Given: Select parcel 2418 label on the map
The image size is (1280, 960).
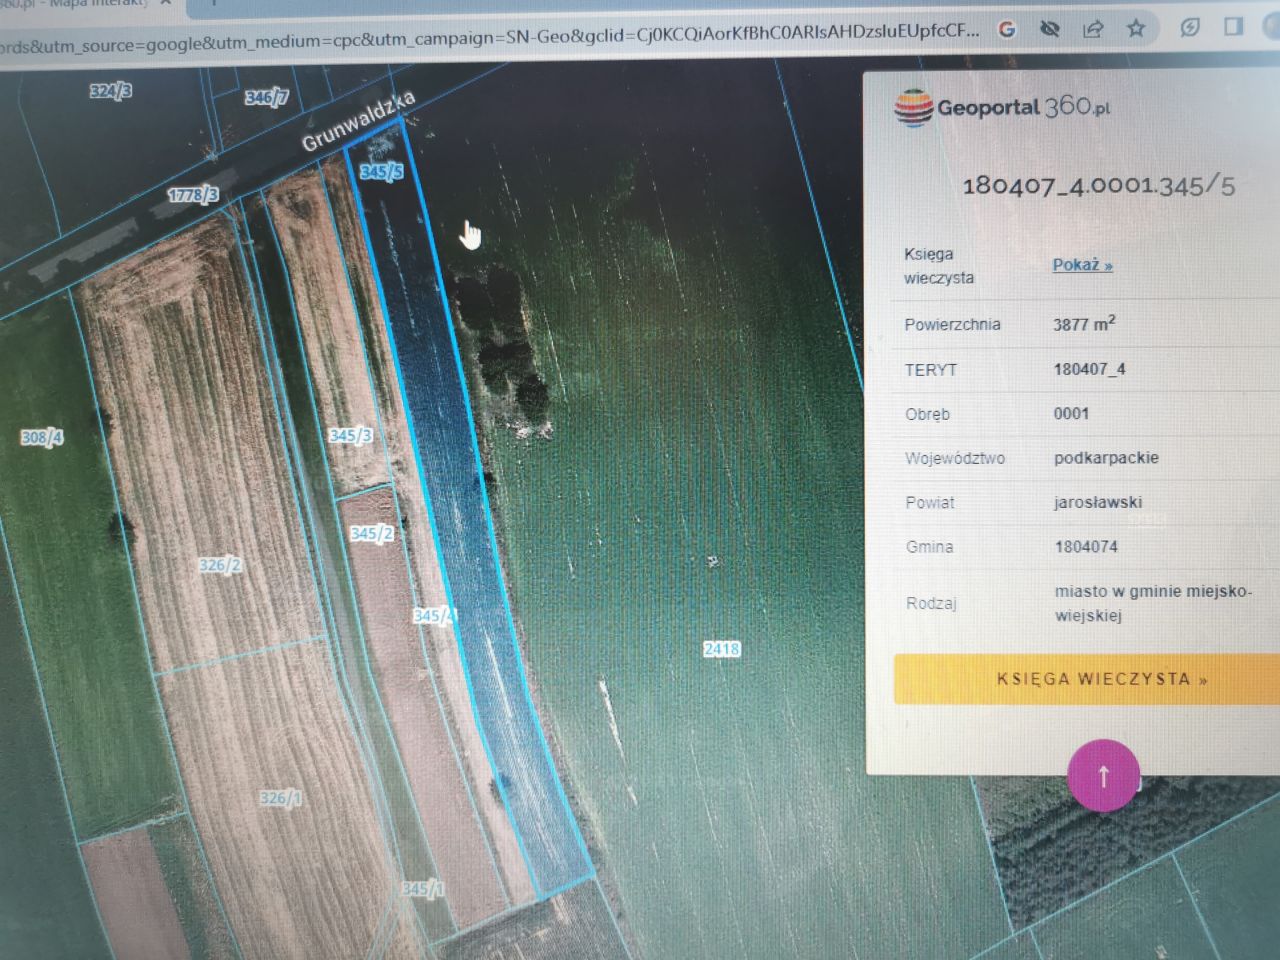Looking at the screenshot, I should pyautogui.click(x=721, y=649).
